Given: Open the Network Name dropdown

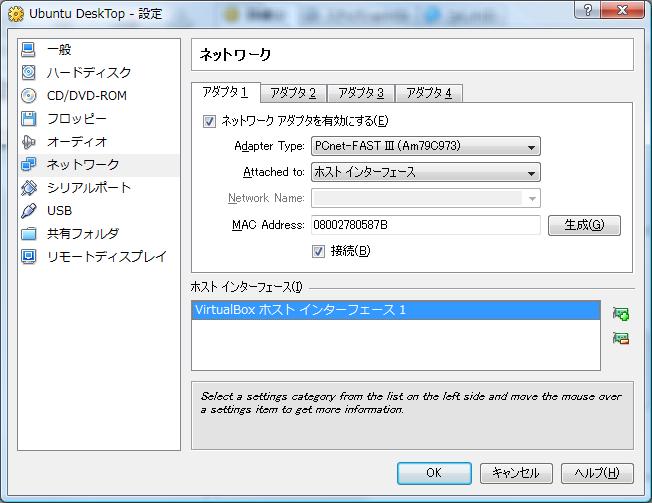Looking at the screenshot, I should click(426, 198).
